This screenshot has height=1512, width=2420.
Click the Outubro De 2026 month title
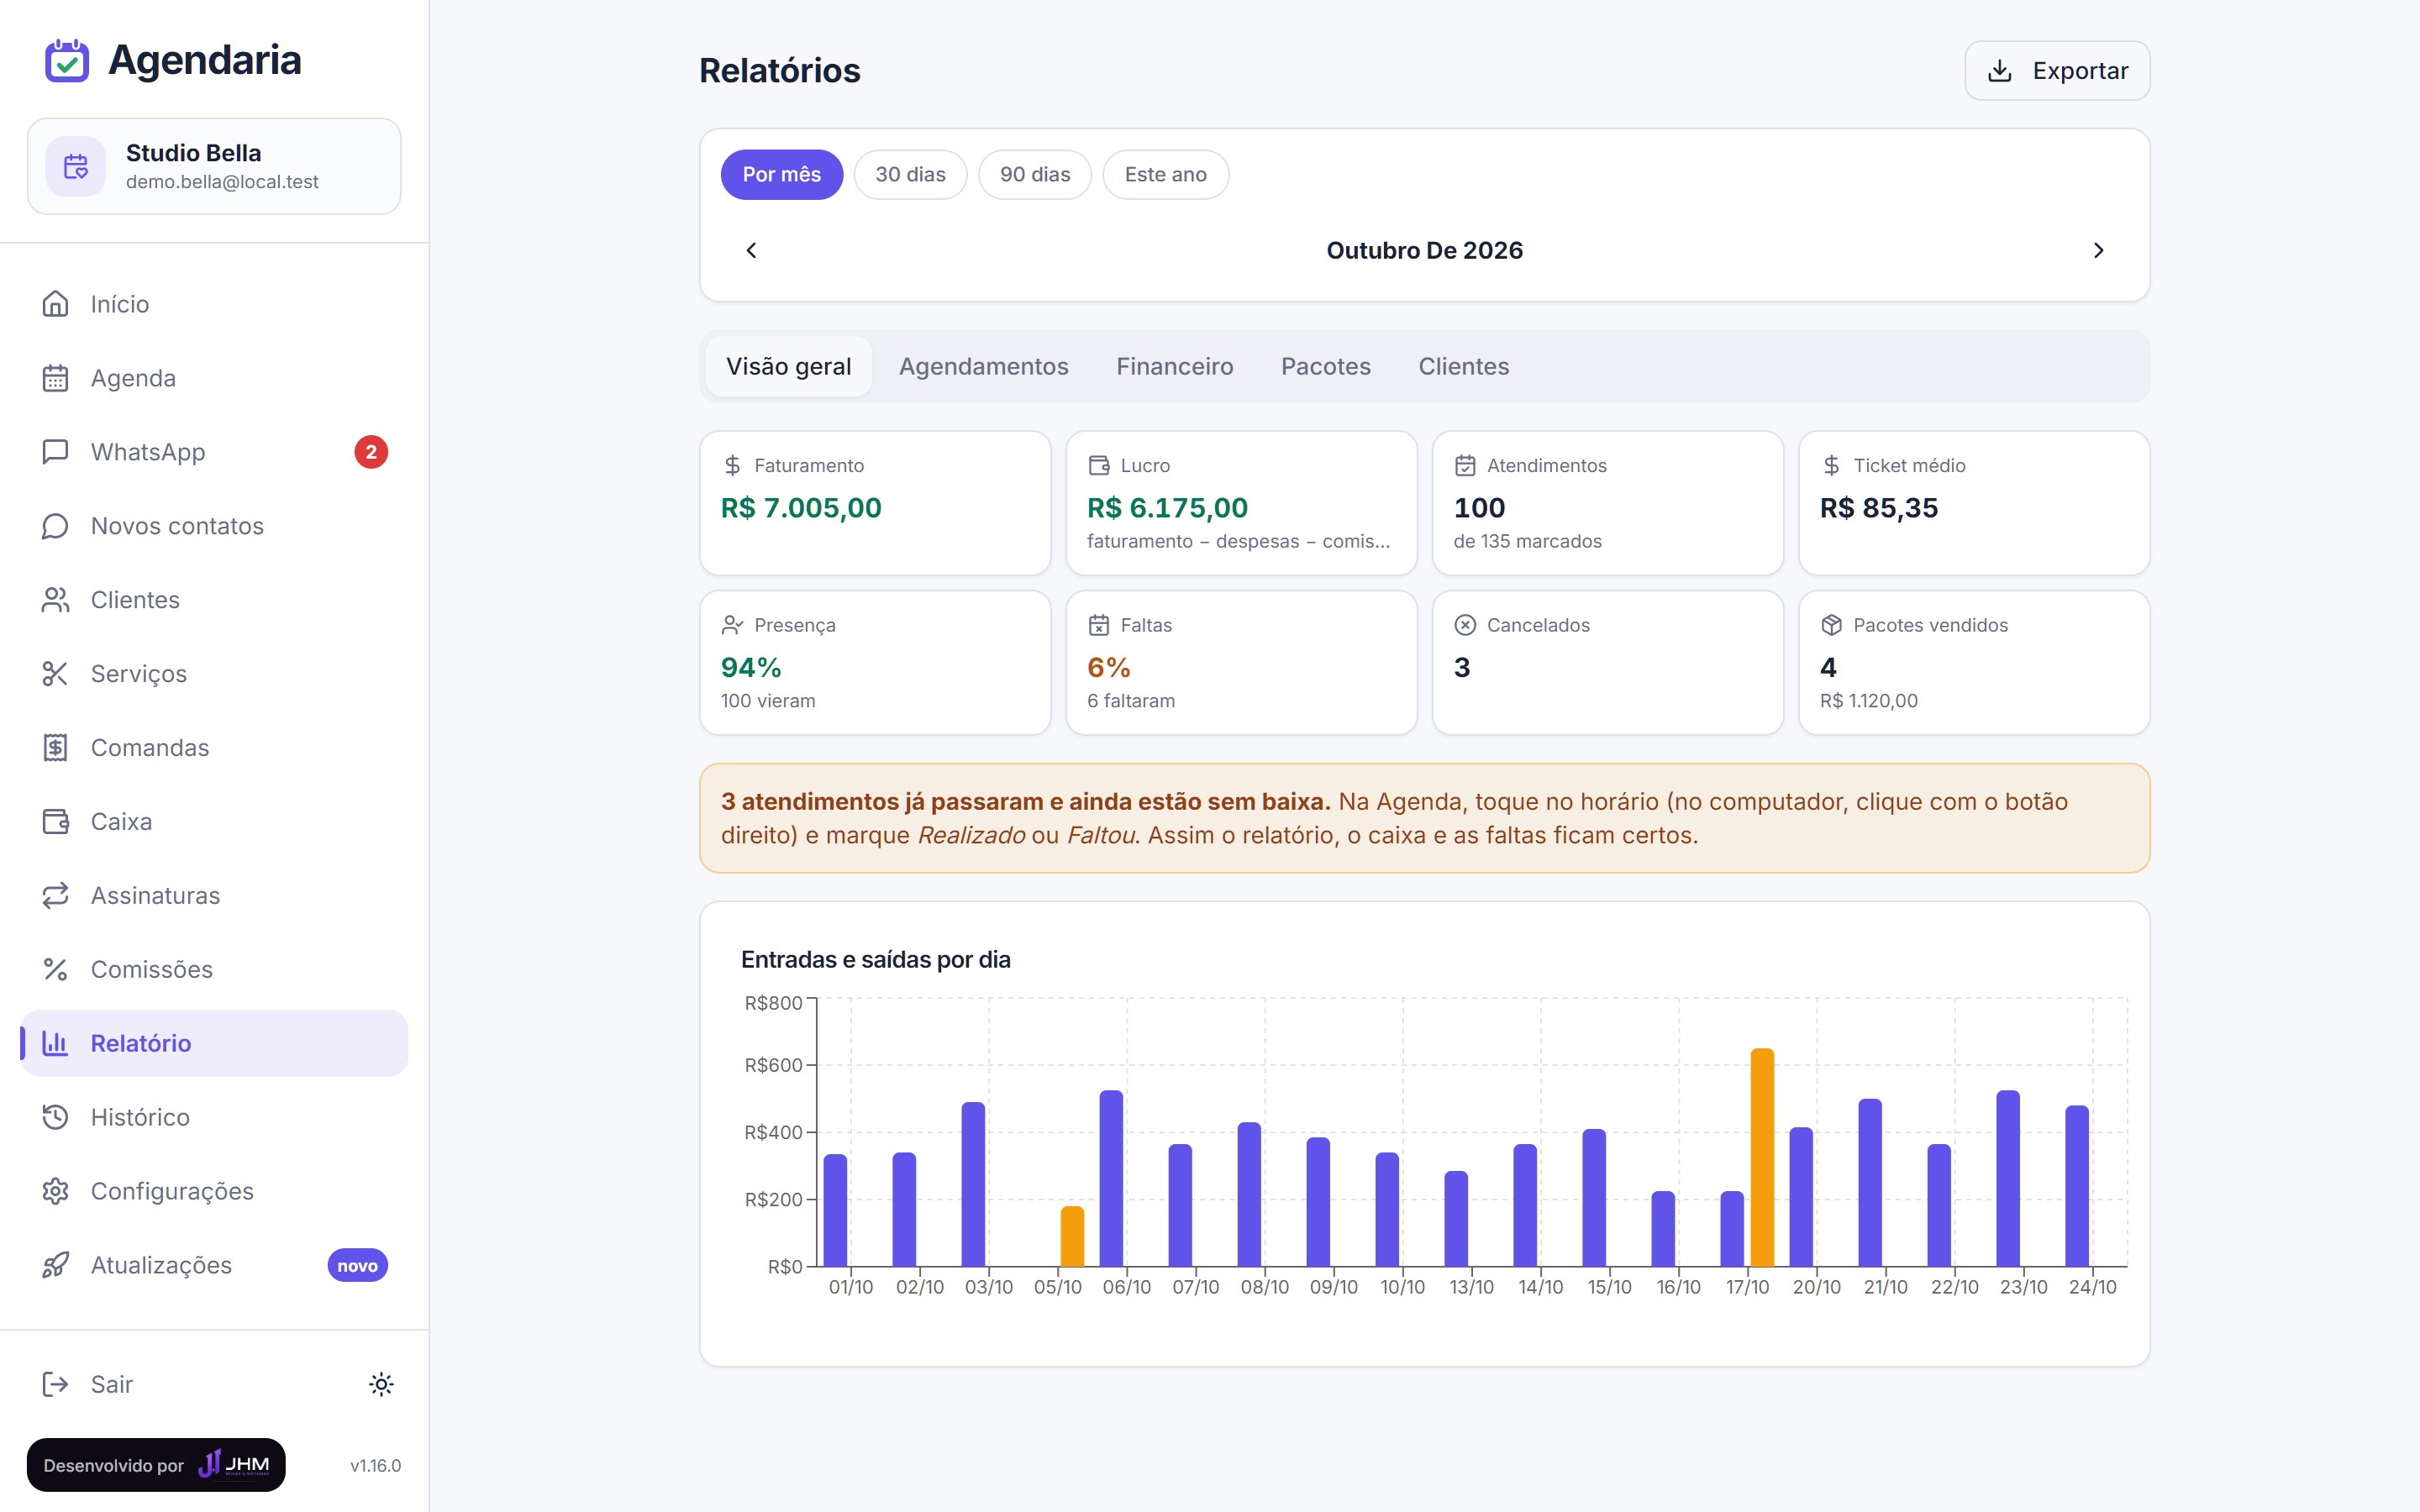[1424, 251]
